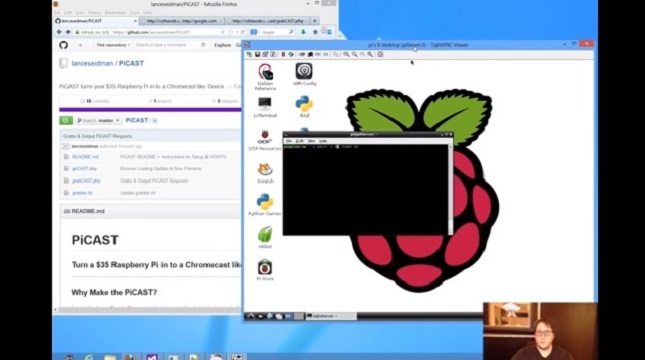Click TightVNC refresh screen toolbar icon
The width and height of the screenshot is (645, 360).
[291, 54]
